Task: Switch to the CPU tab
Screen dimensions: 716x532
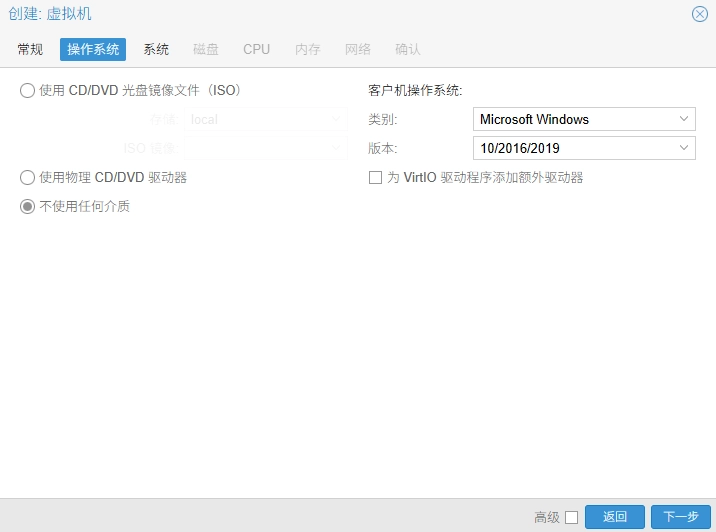Action: [x=256, y=49]
